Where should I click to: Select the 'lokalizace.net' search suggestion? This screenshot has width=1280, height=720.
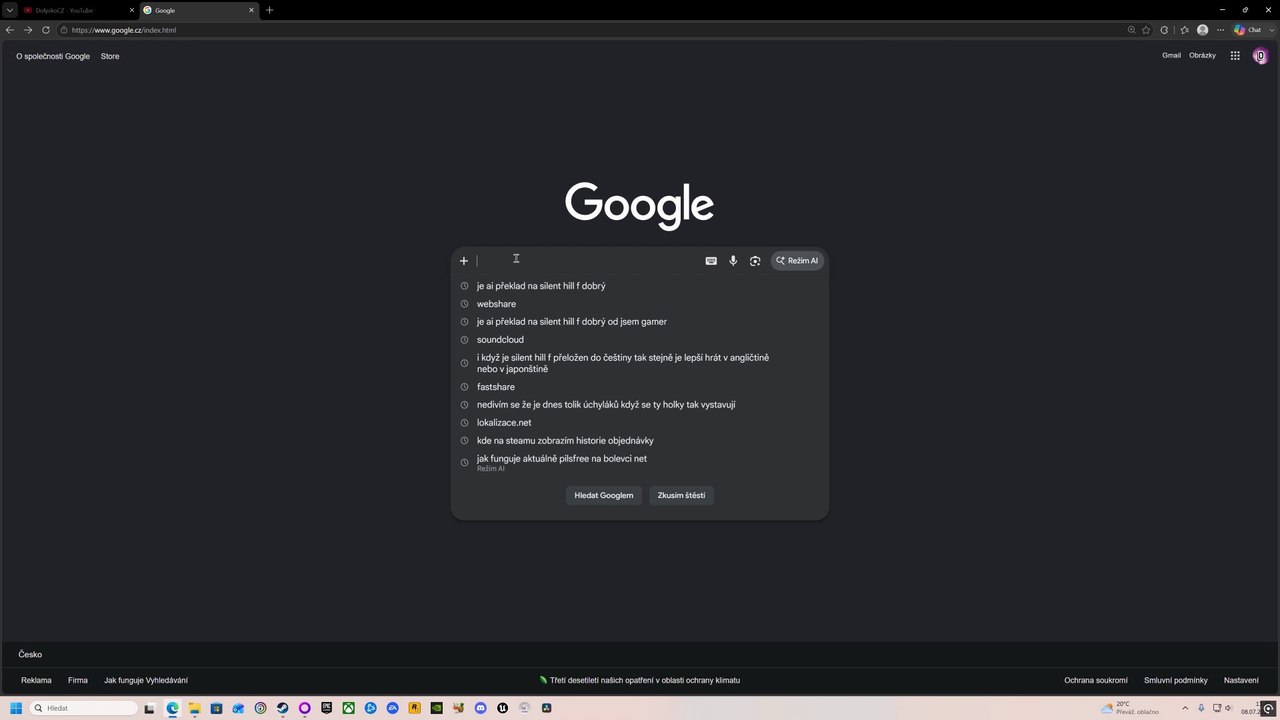coord(640,423)
